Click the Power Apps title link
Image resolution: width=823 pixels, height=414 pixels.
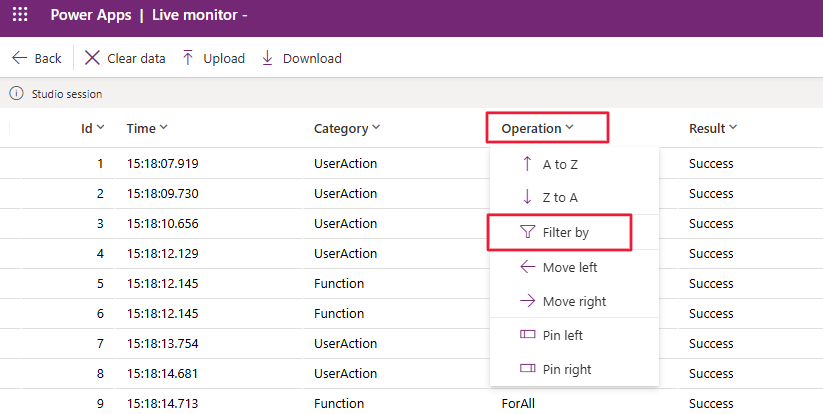coord(91,15)
